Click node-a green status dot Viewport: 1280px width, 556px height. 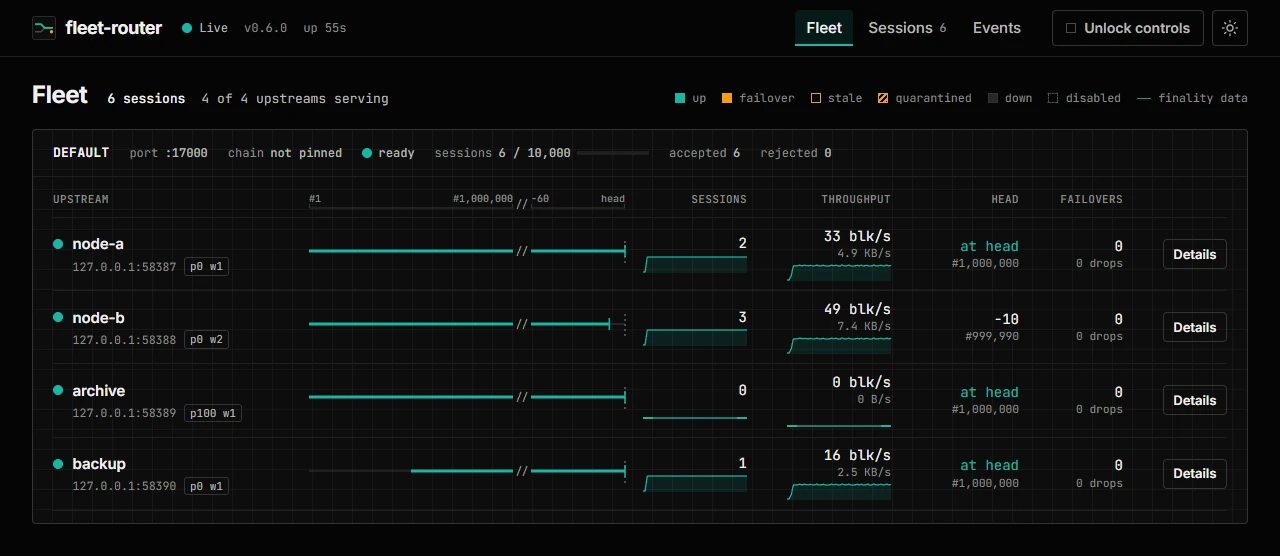(x=58, y=244)
